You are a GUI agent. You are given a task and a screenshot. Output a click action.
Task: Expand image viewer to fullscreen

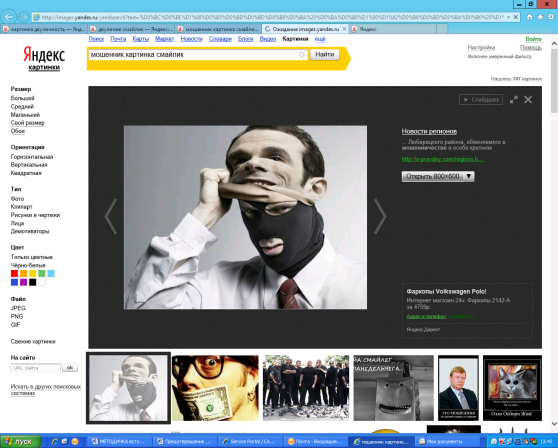[x=514, y=100]
